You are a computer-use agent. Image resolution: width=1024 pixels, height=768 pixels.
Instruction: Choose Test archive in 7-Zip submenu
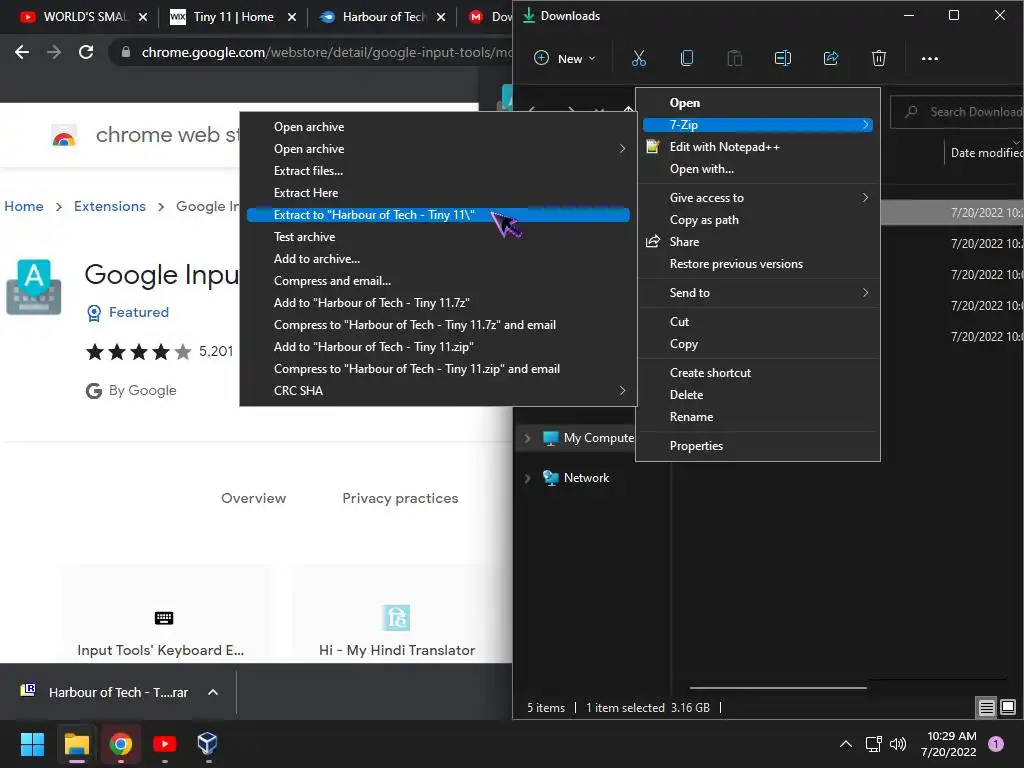tap(438, 237)
